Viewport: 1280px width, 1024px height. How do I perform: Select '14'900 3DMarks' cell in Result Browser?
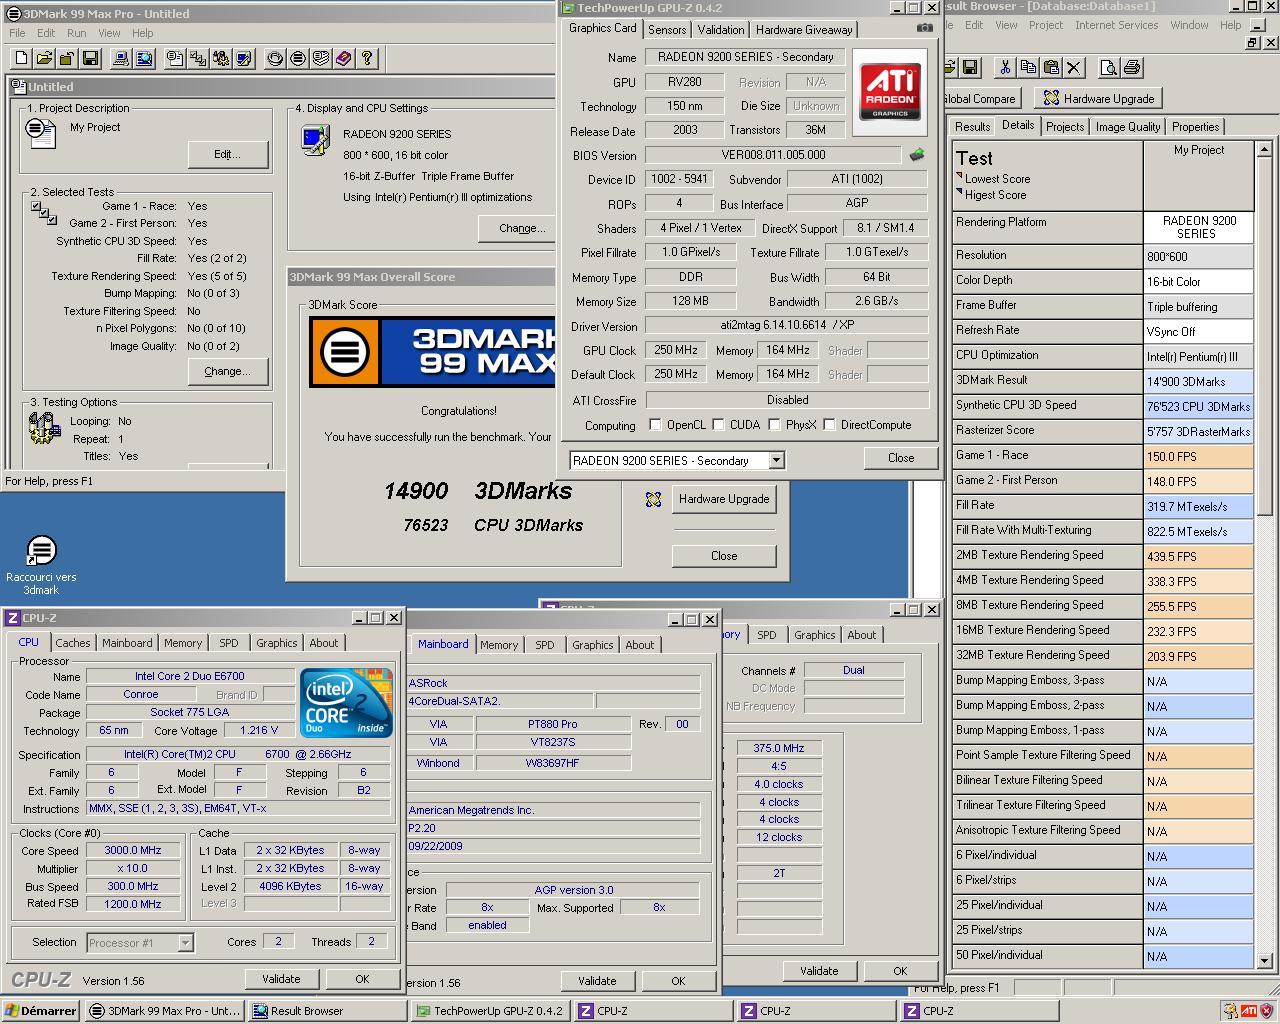tap(1199, 381)
